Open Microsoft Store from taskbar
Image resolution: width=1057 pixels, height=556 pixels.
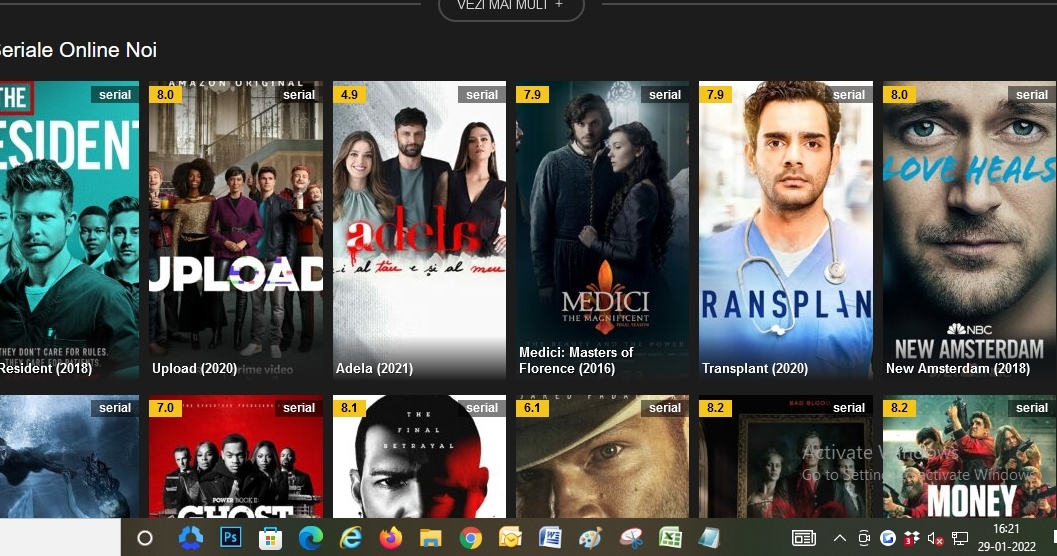pos(270,538)
